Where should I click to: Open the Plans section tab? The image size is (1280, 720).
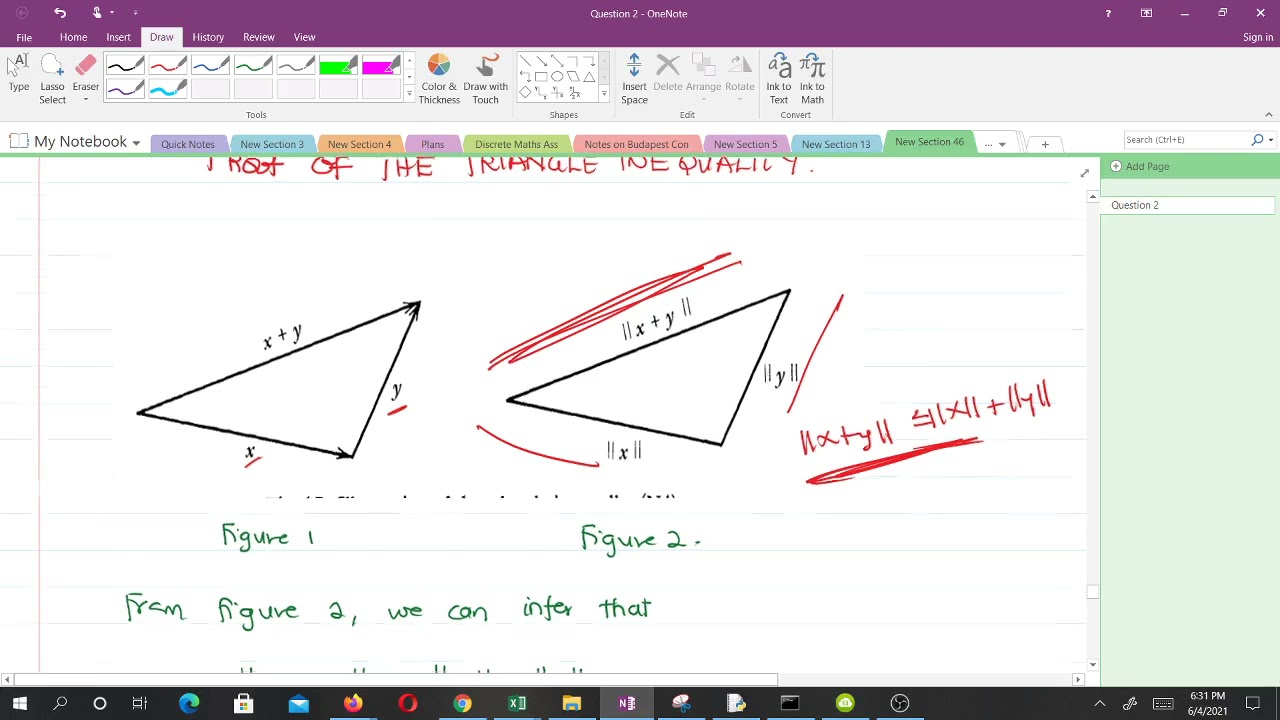pos(432,144)
